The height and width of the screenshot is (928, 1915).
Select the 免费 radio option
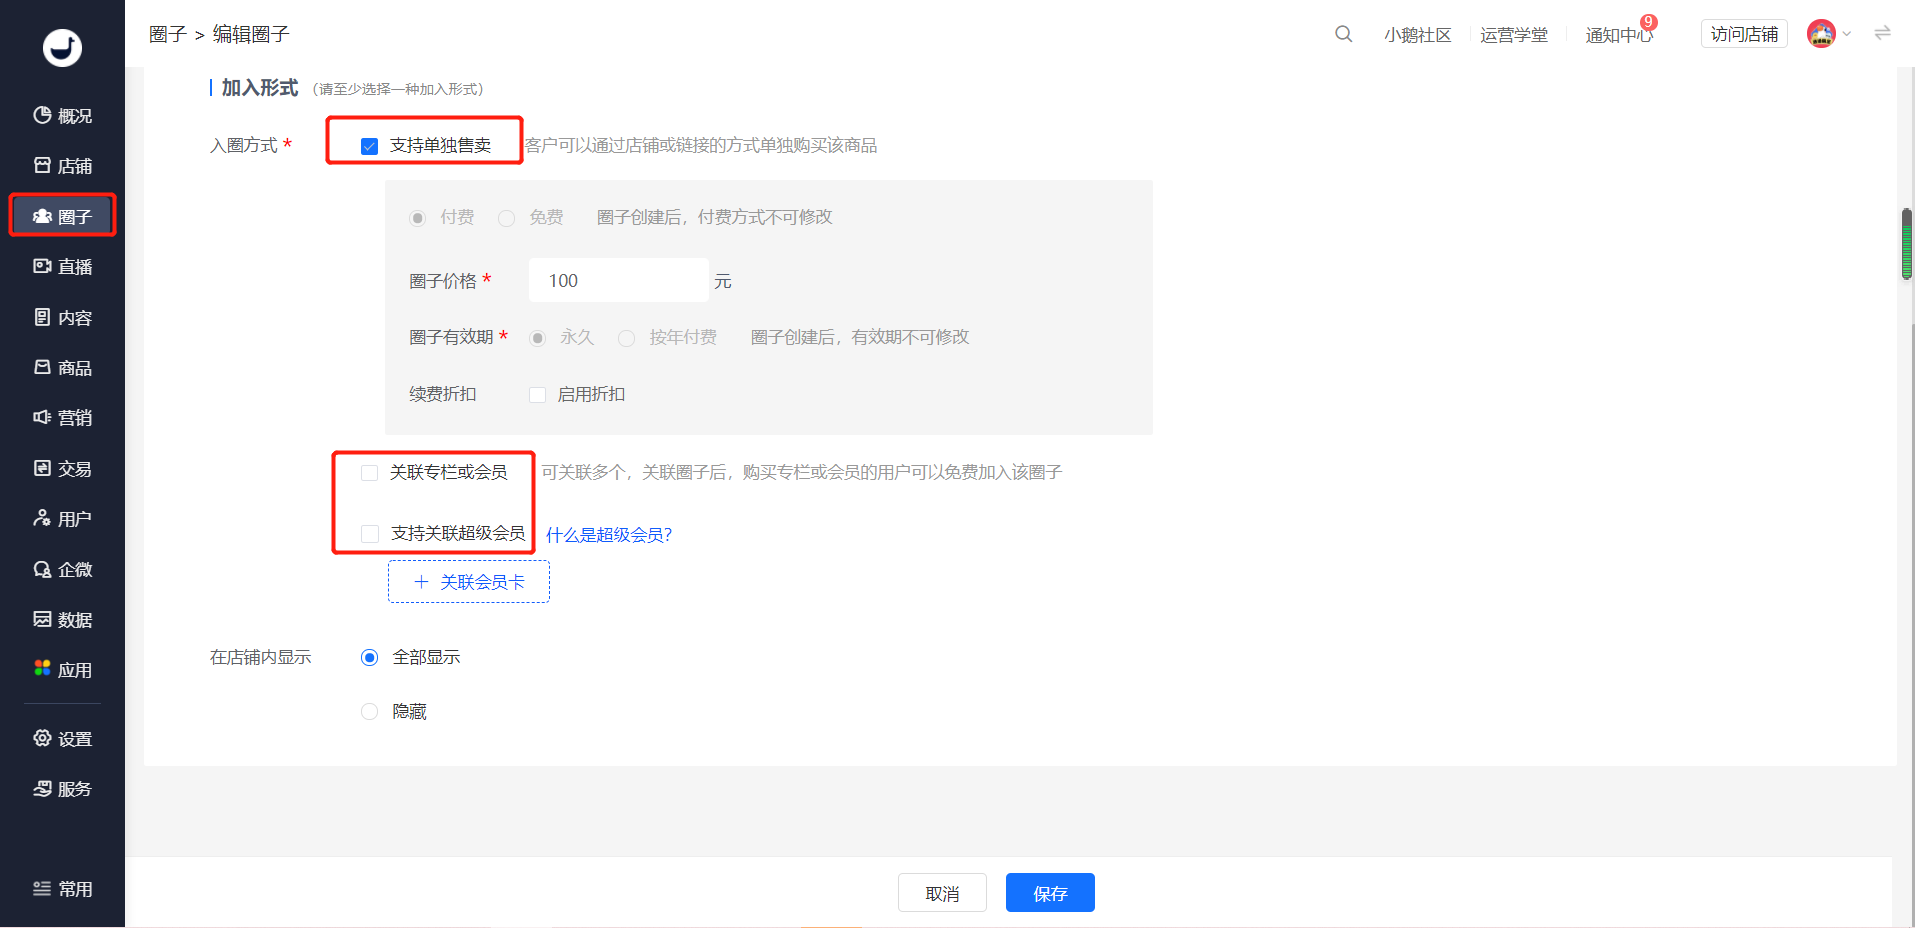click(x=507, y=218)
